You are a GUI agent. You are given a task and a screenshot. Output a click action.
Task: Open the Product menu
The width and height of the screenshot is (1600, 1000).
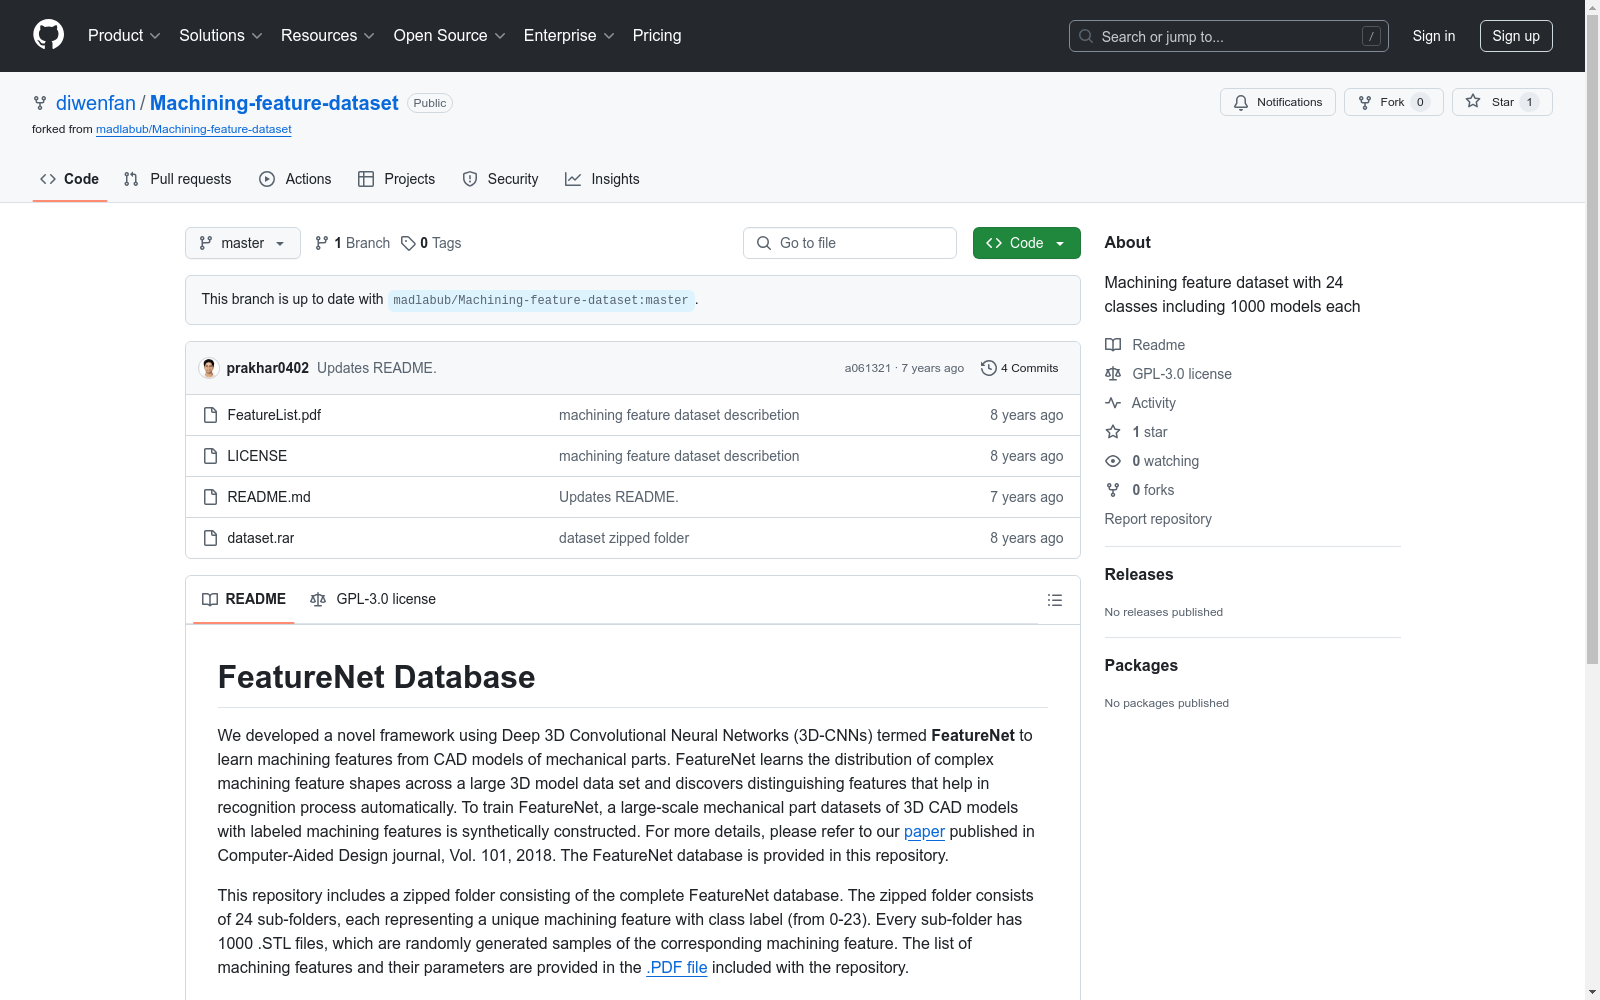point(124,35)
